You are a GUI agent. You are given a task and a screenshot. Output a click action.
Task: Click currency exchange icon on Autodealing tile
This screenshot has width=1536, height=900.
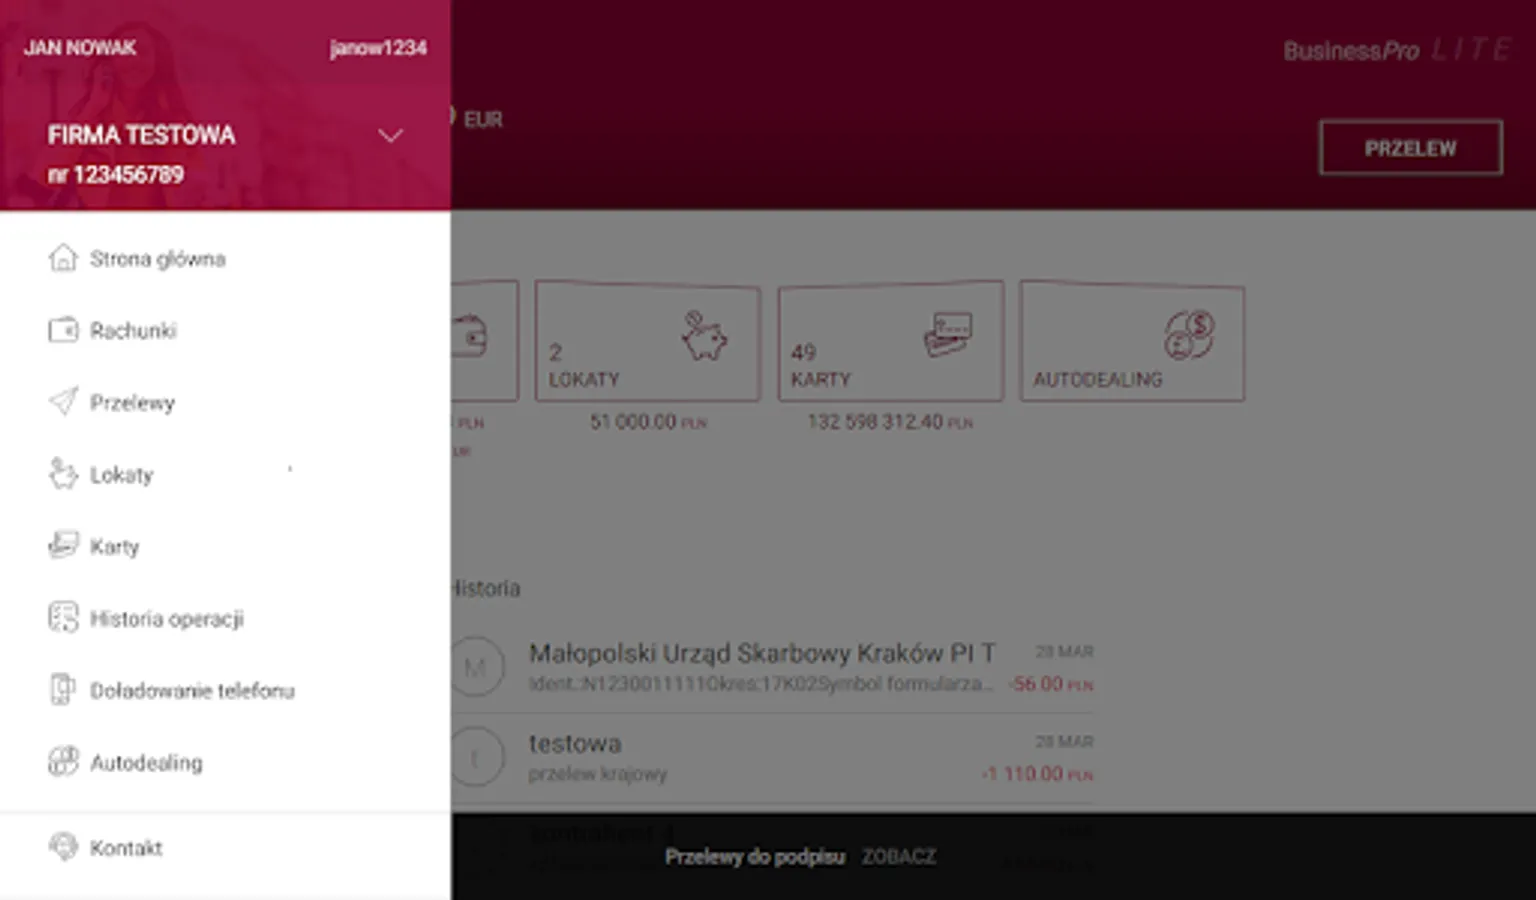[1189, 335]
